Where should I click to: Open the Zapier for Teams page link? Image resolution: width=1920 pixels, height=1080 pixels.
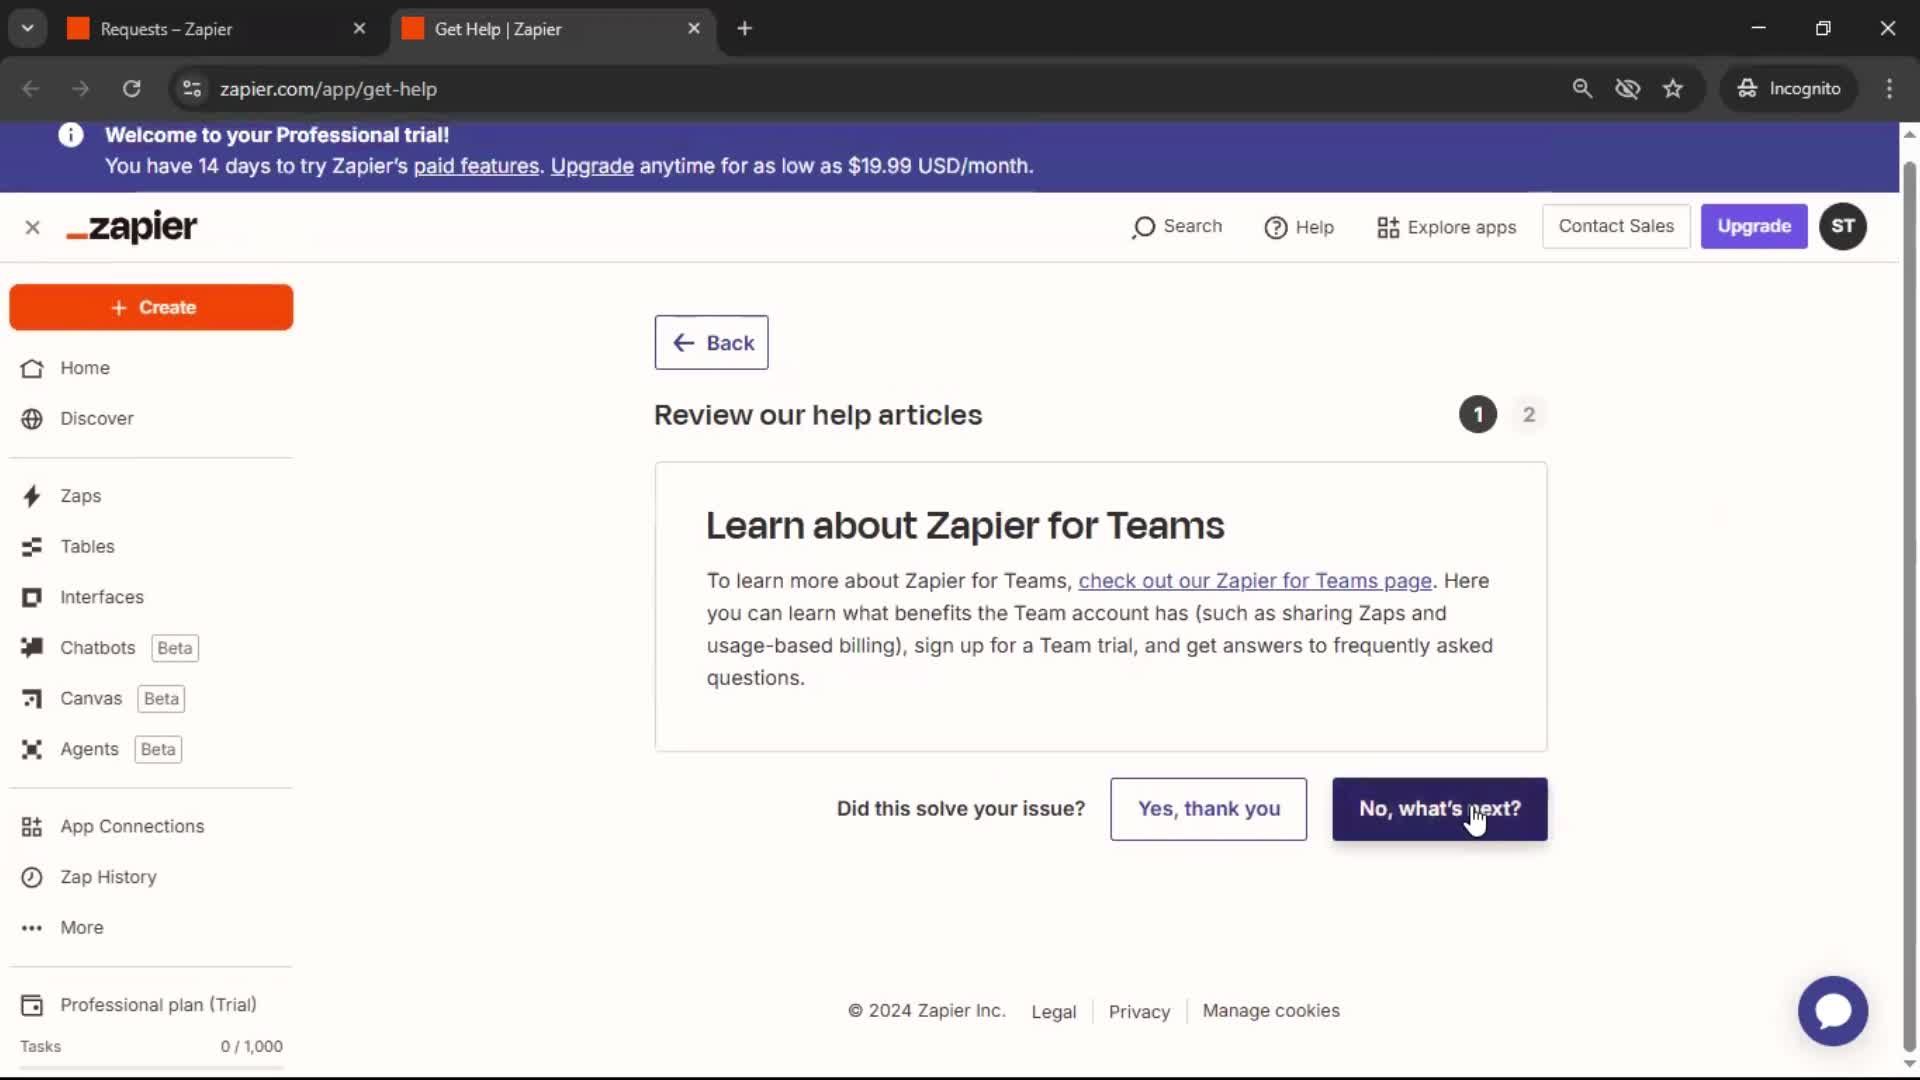pos(1255,581)
